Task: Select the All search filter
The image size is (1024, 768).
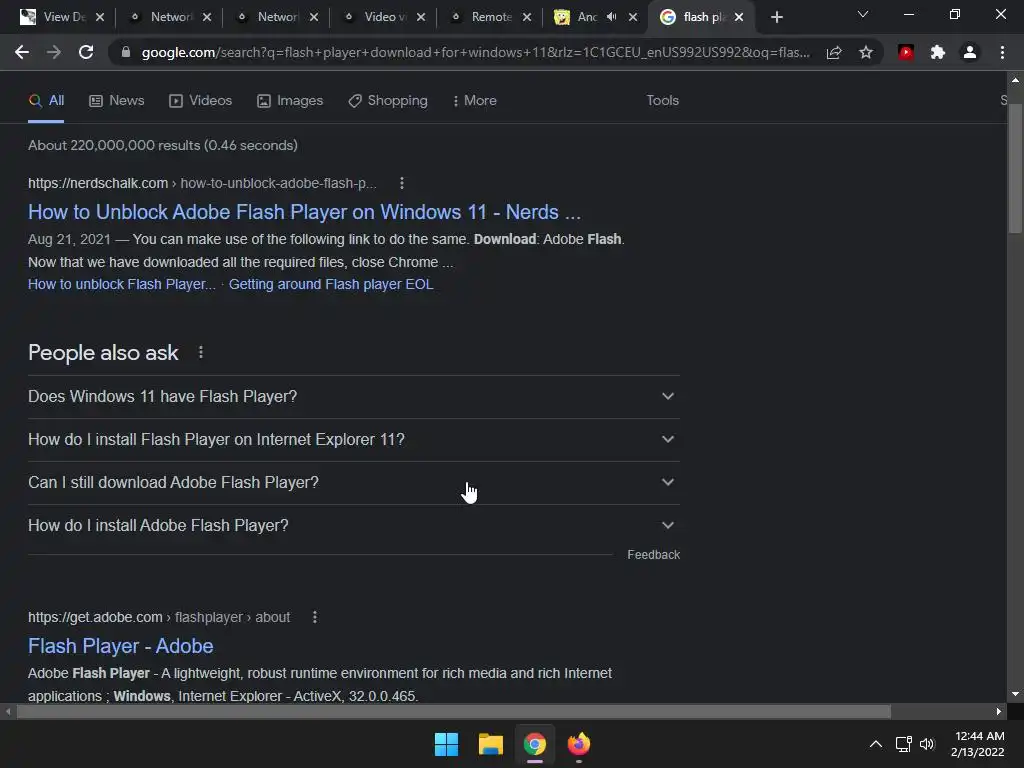Action: point(46,101)
